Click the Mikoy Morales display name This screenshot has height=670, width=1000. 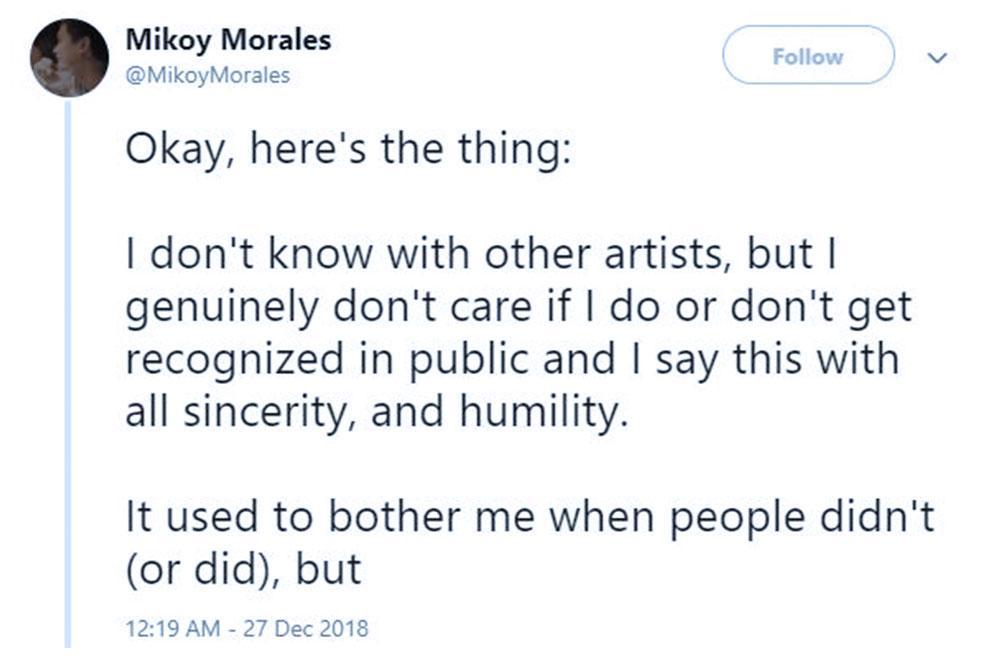(x=227, y=41)
